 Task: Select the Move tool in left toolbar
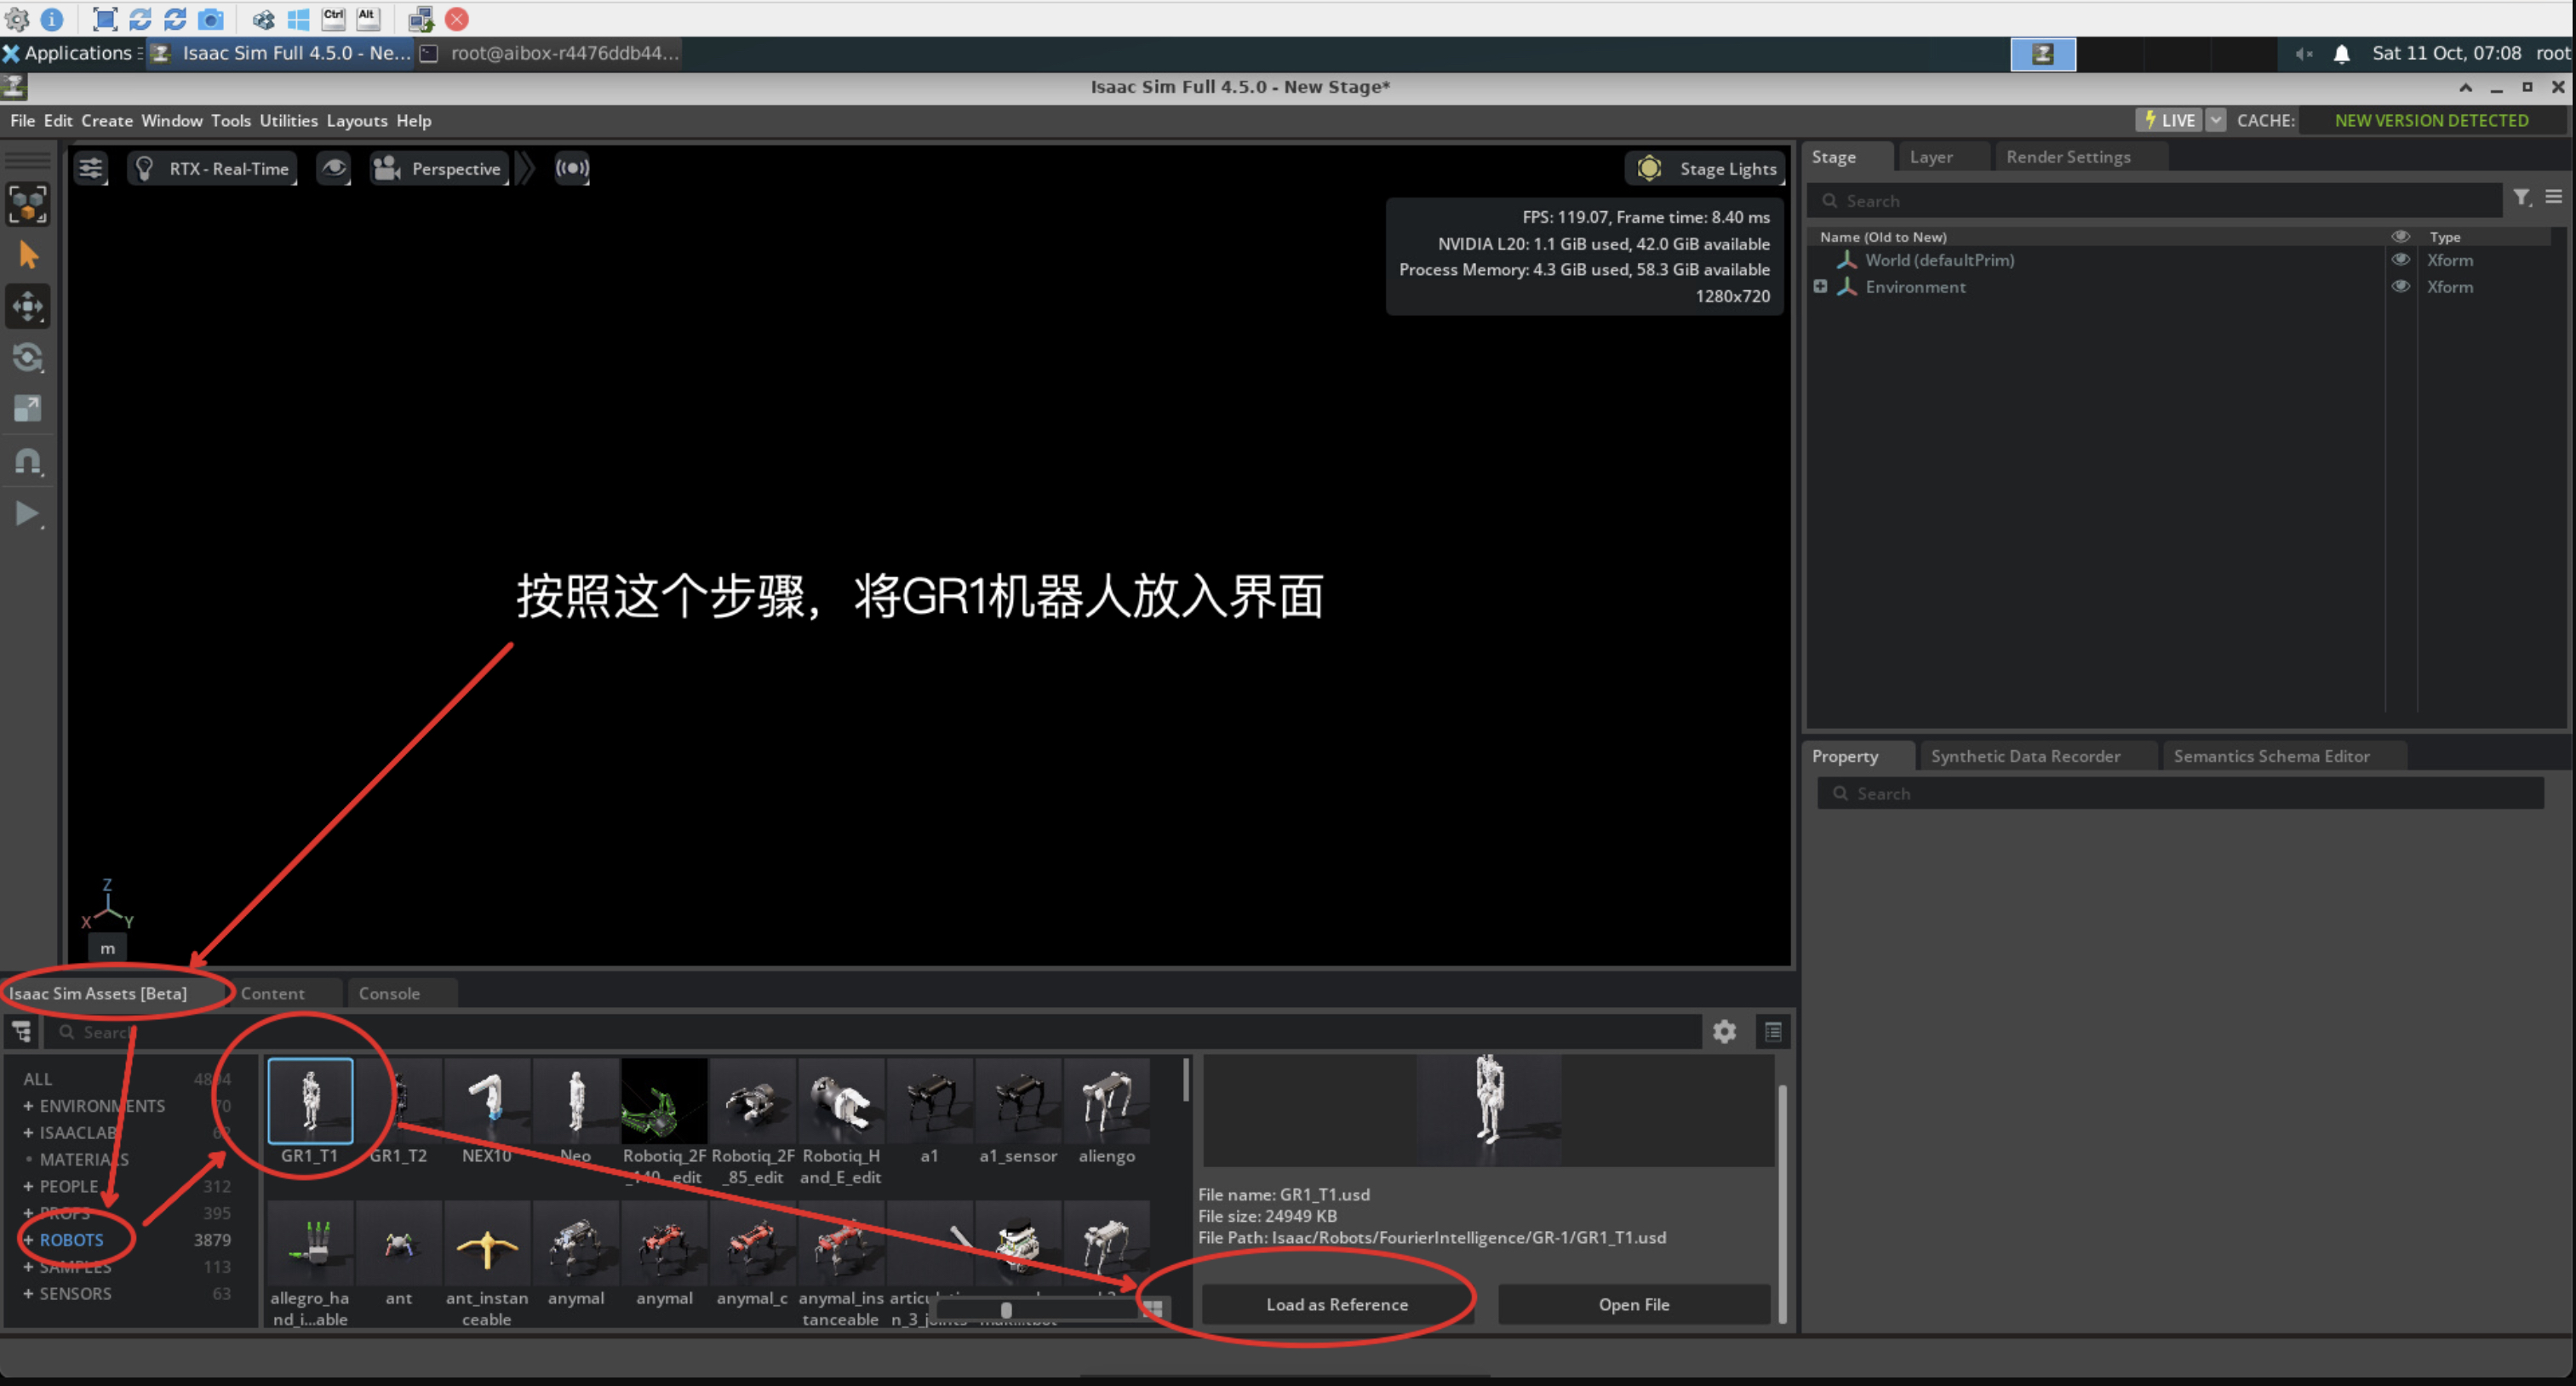[x=27, y=306]
